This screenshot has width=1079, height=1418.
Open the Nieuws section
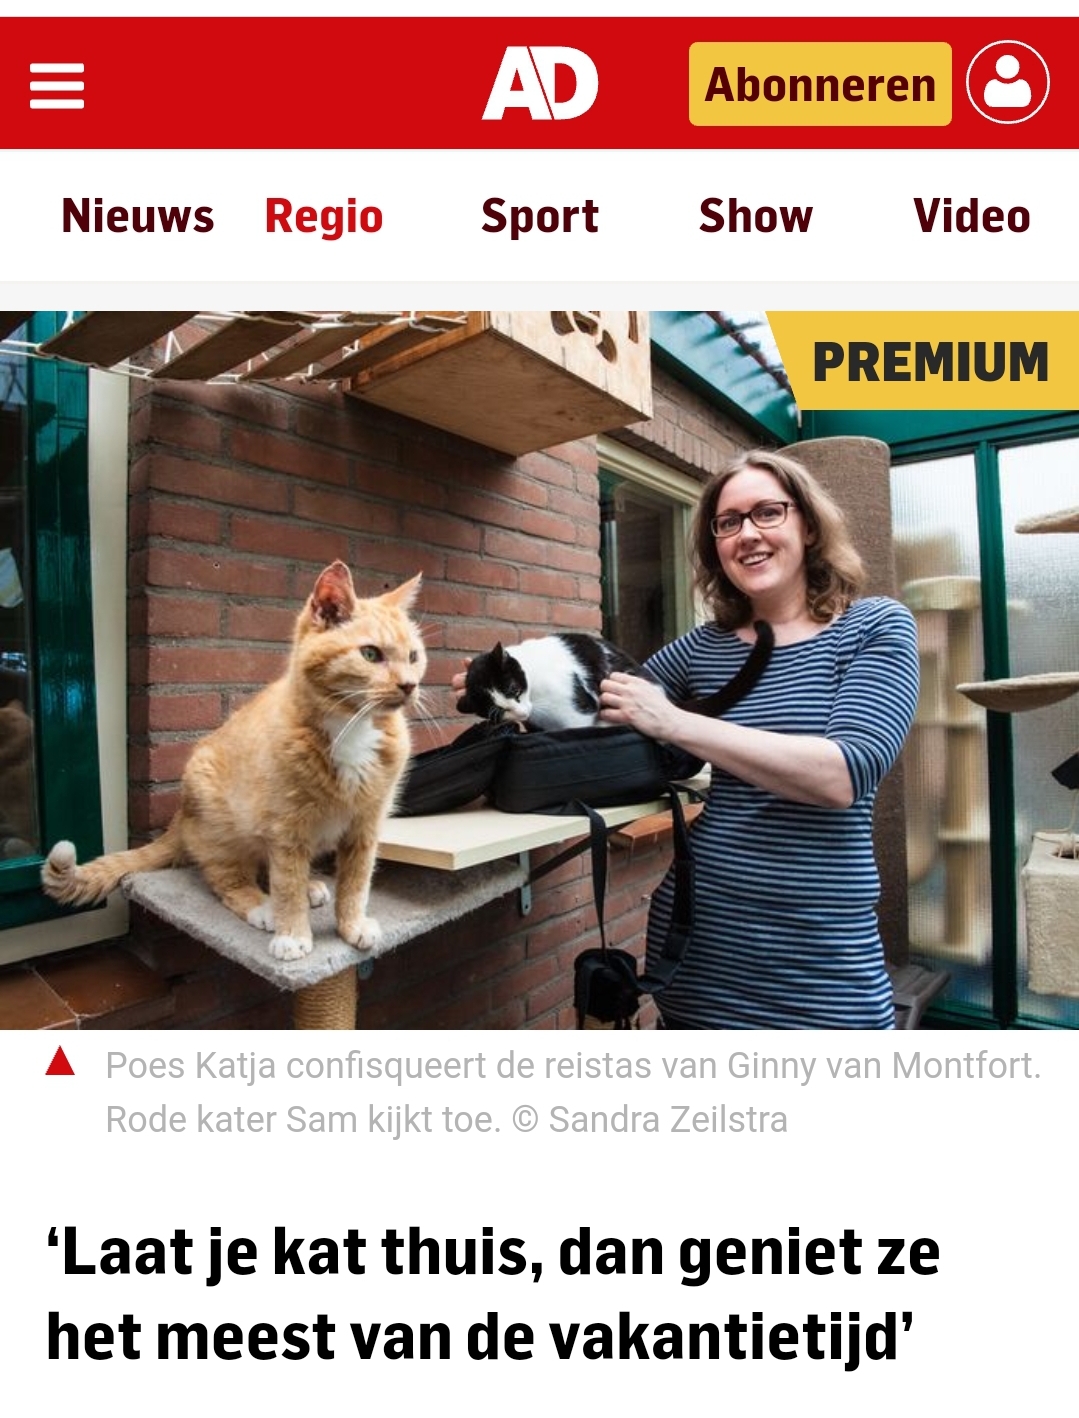138,216
